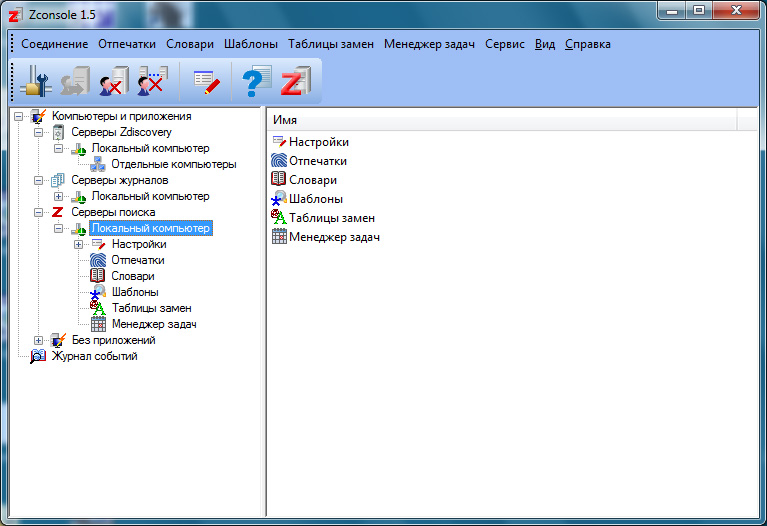Close the Zconsole window
Screen dimensions: 767x526
[x=736, y=10]
